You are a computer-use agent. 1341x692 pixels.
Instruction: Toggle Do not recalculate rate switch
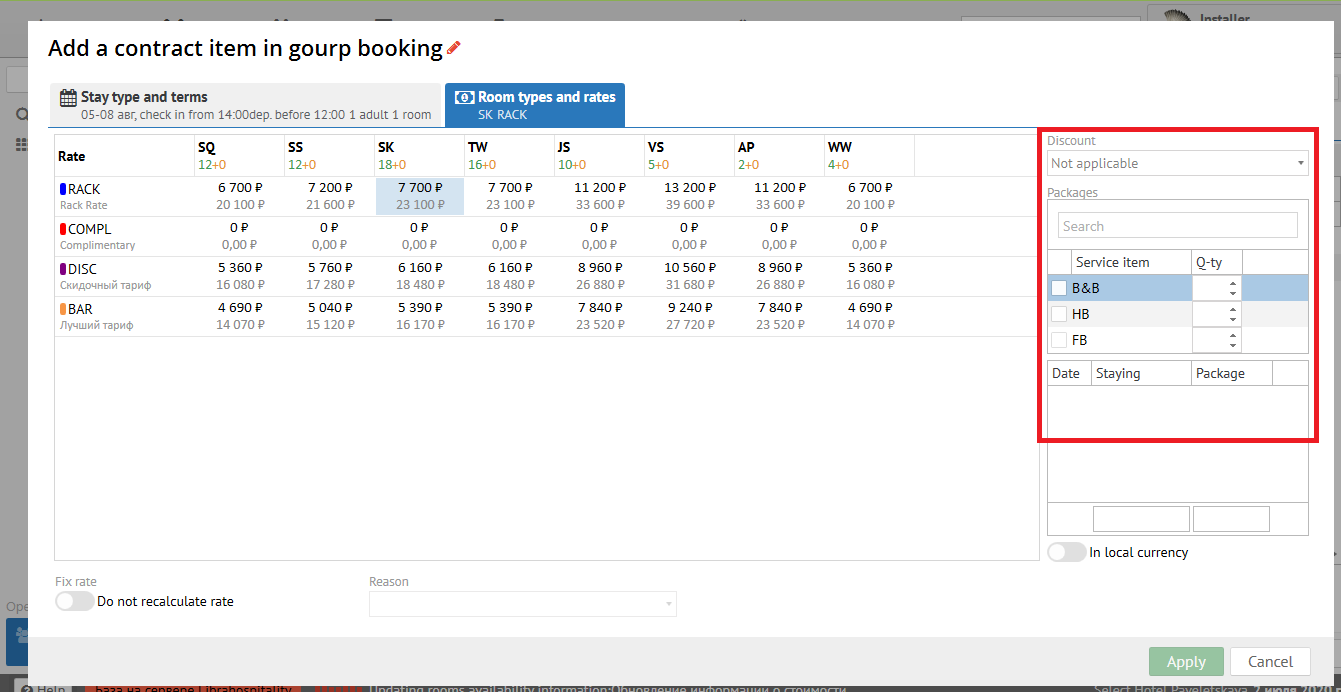click(75, 601)
